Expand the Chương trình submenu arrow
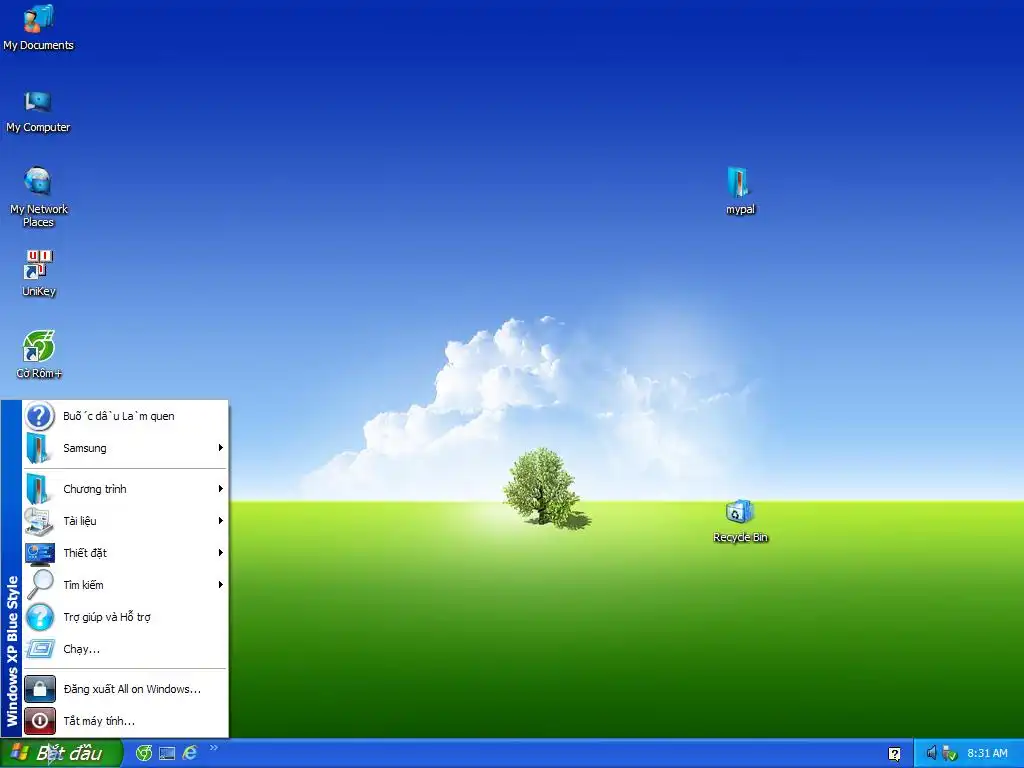 pos(221,488)
